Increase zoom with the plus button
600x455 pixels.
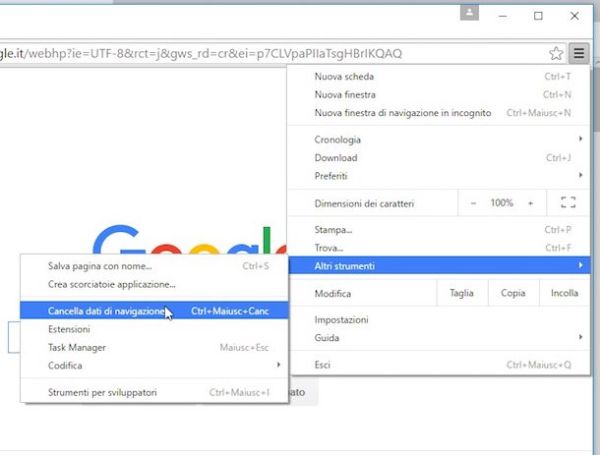(x=530, y=203)
